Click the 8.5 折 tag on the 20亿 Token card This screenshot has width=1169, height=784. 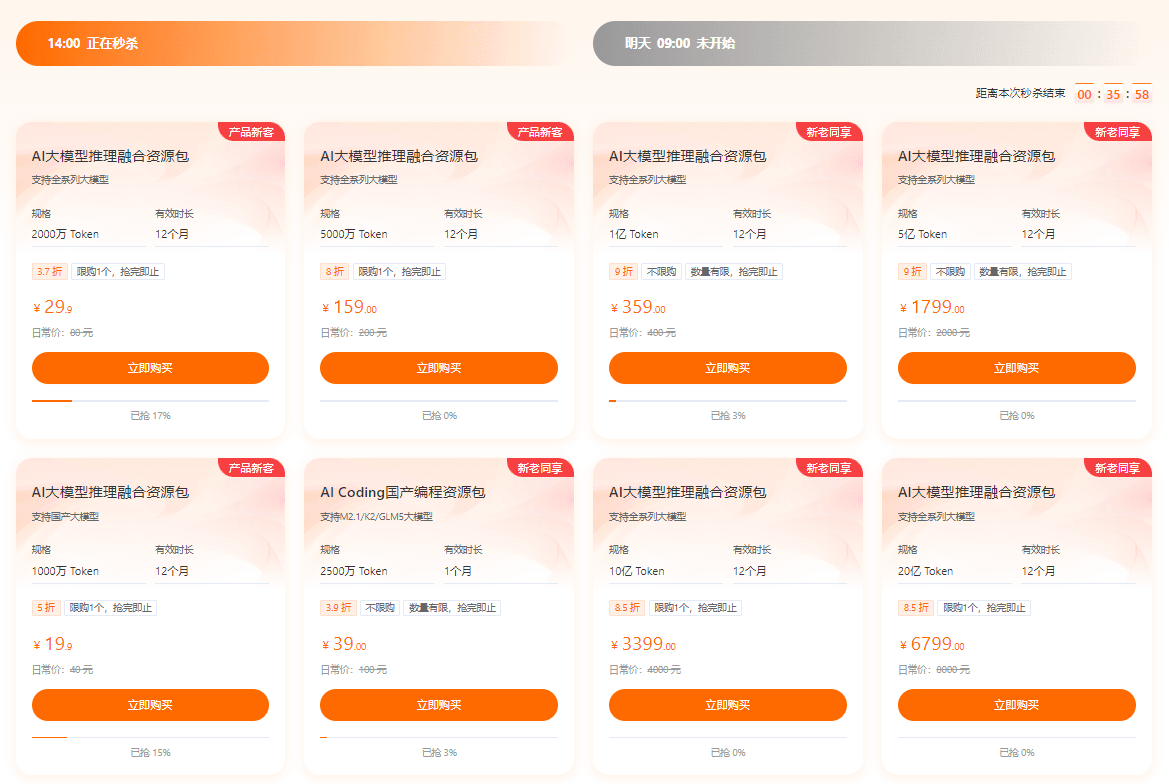pos(916,608)
